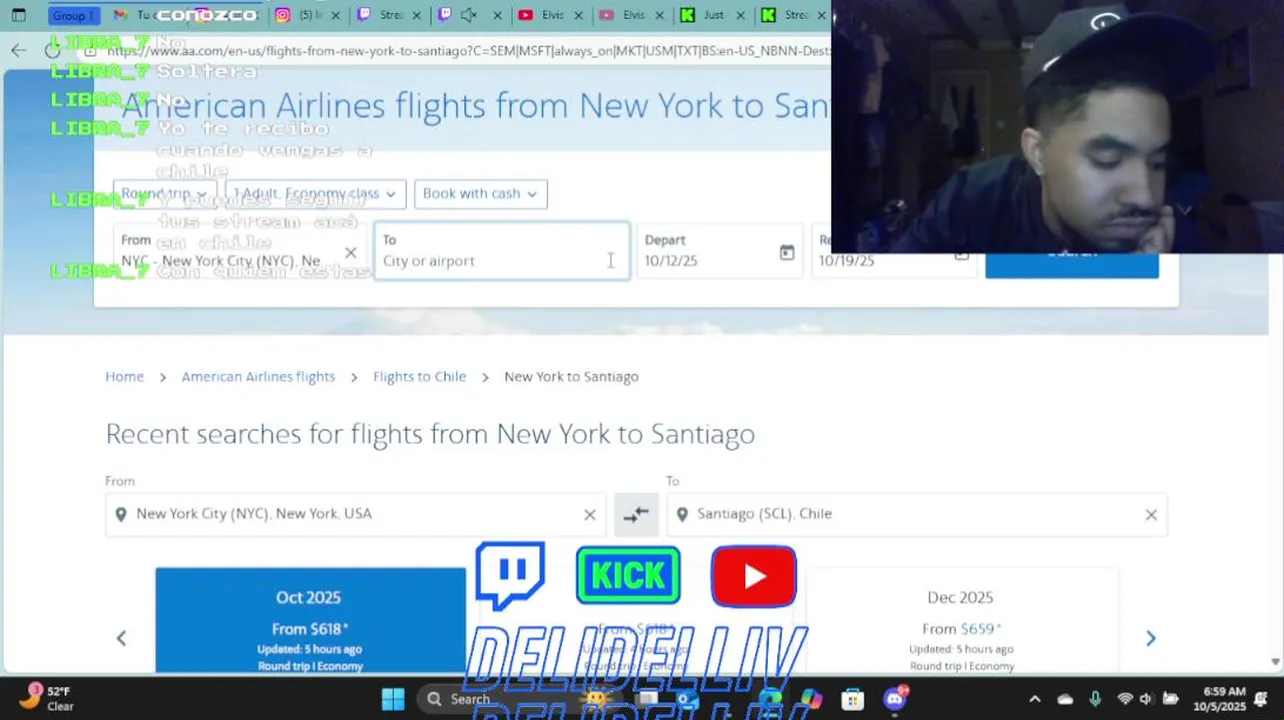Click the location pin beside Santiago
Image resolution: width=1284 pixels, height=720 pixels.
pos(682,514)
